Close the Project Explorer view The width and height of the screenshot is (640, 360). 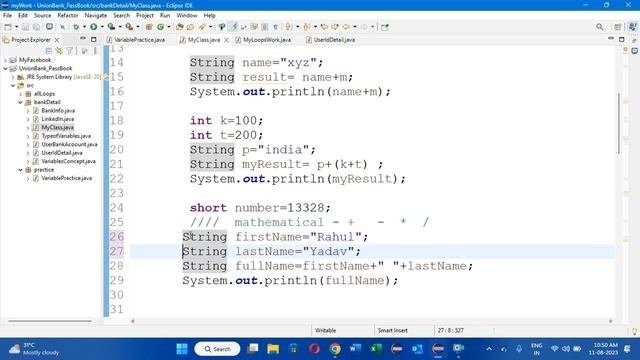tap(57, 40)
